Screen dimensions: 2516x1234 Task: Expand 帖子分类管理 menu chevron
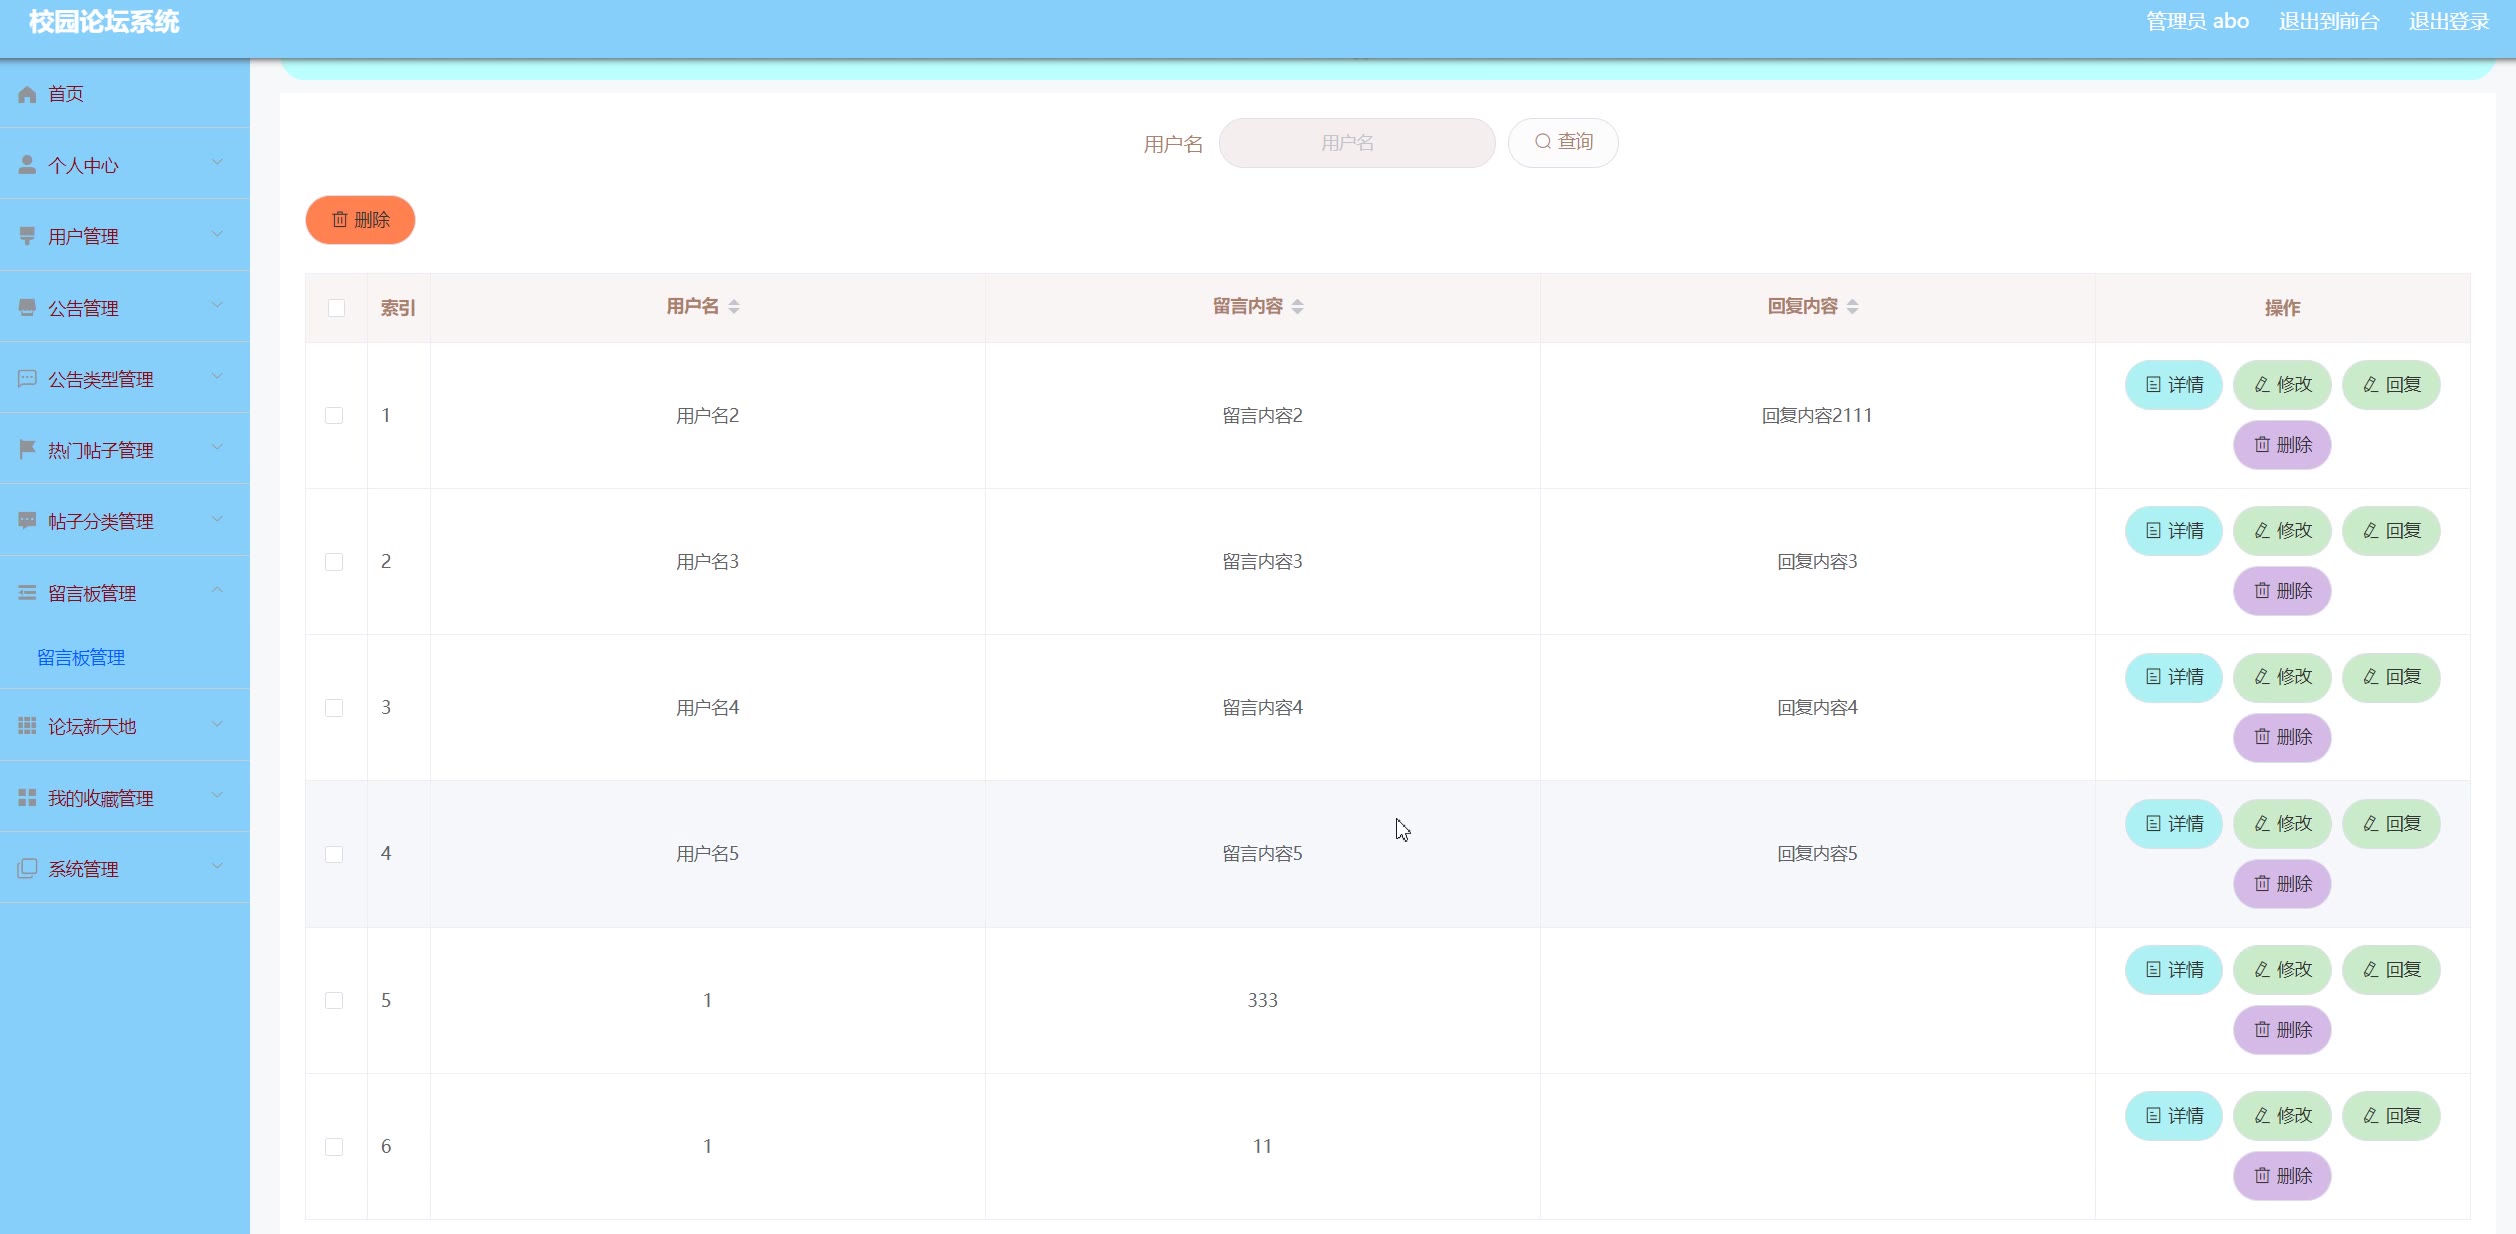[217, 519]
